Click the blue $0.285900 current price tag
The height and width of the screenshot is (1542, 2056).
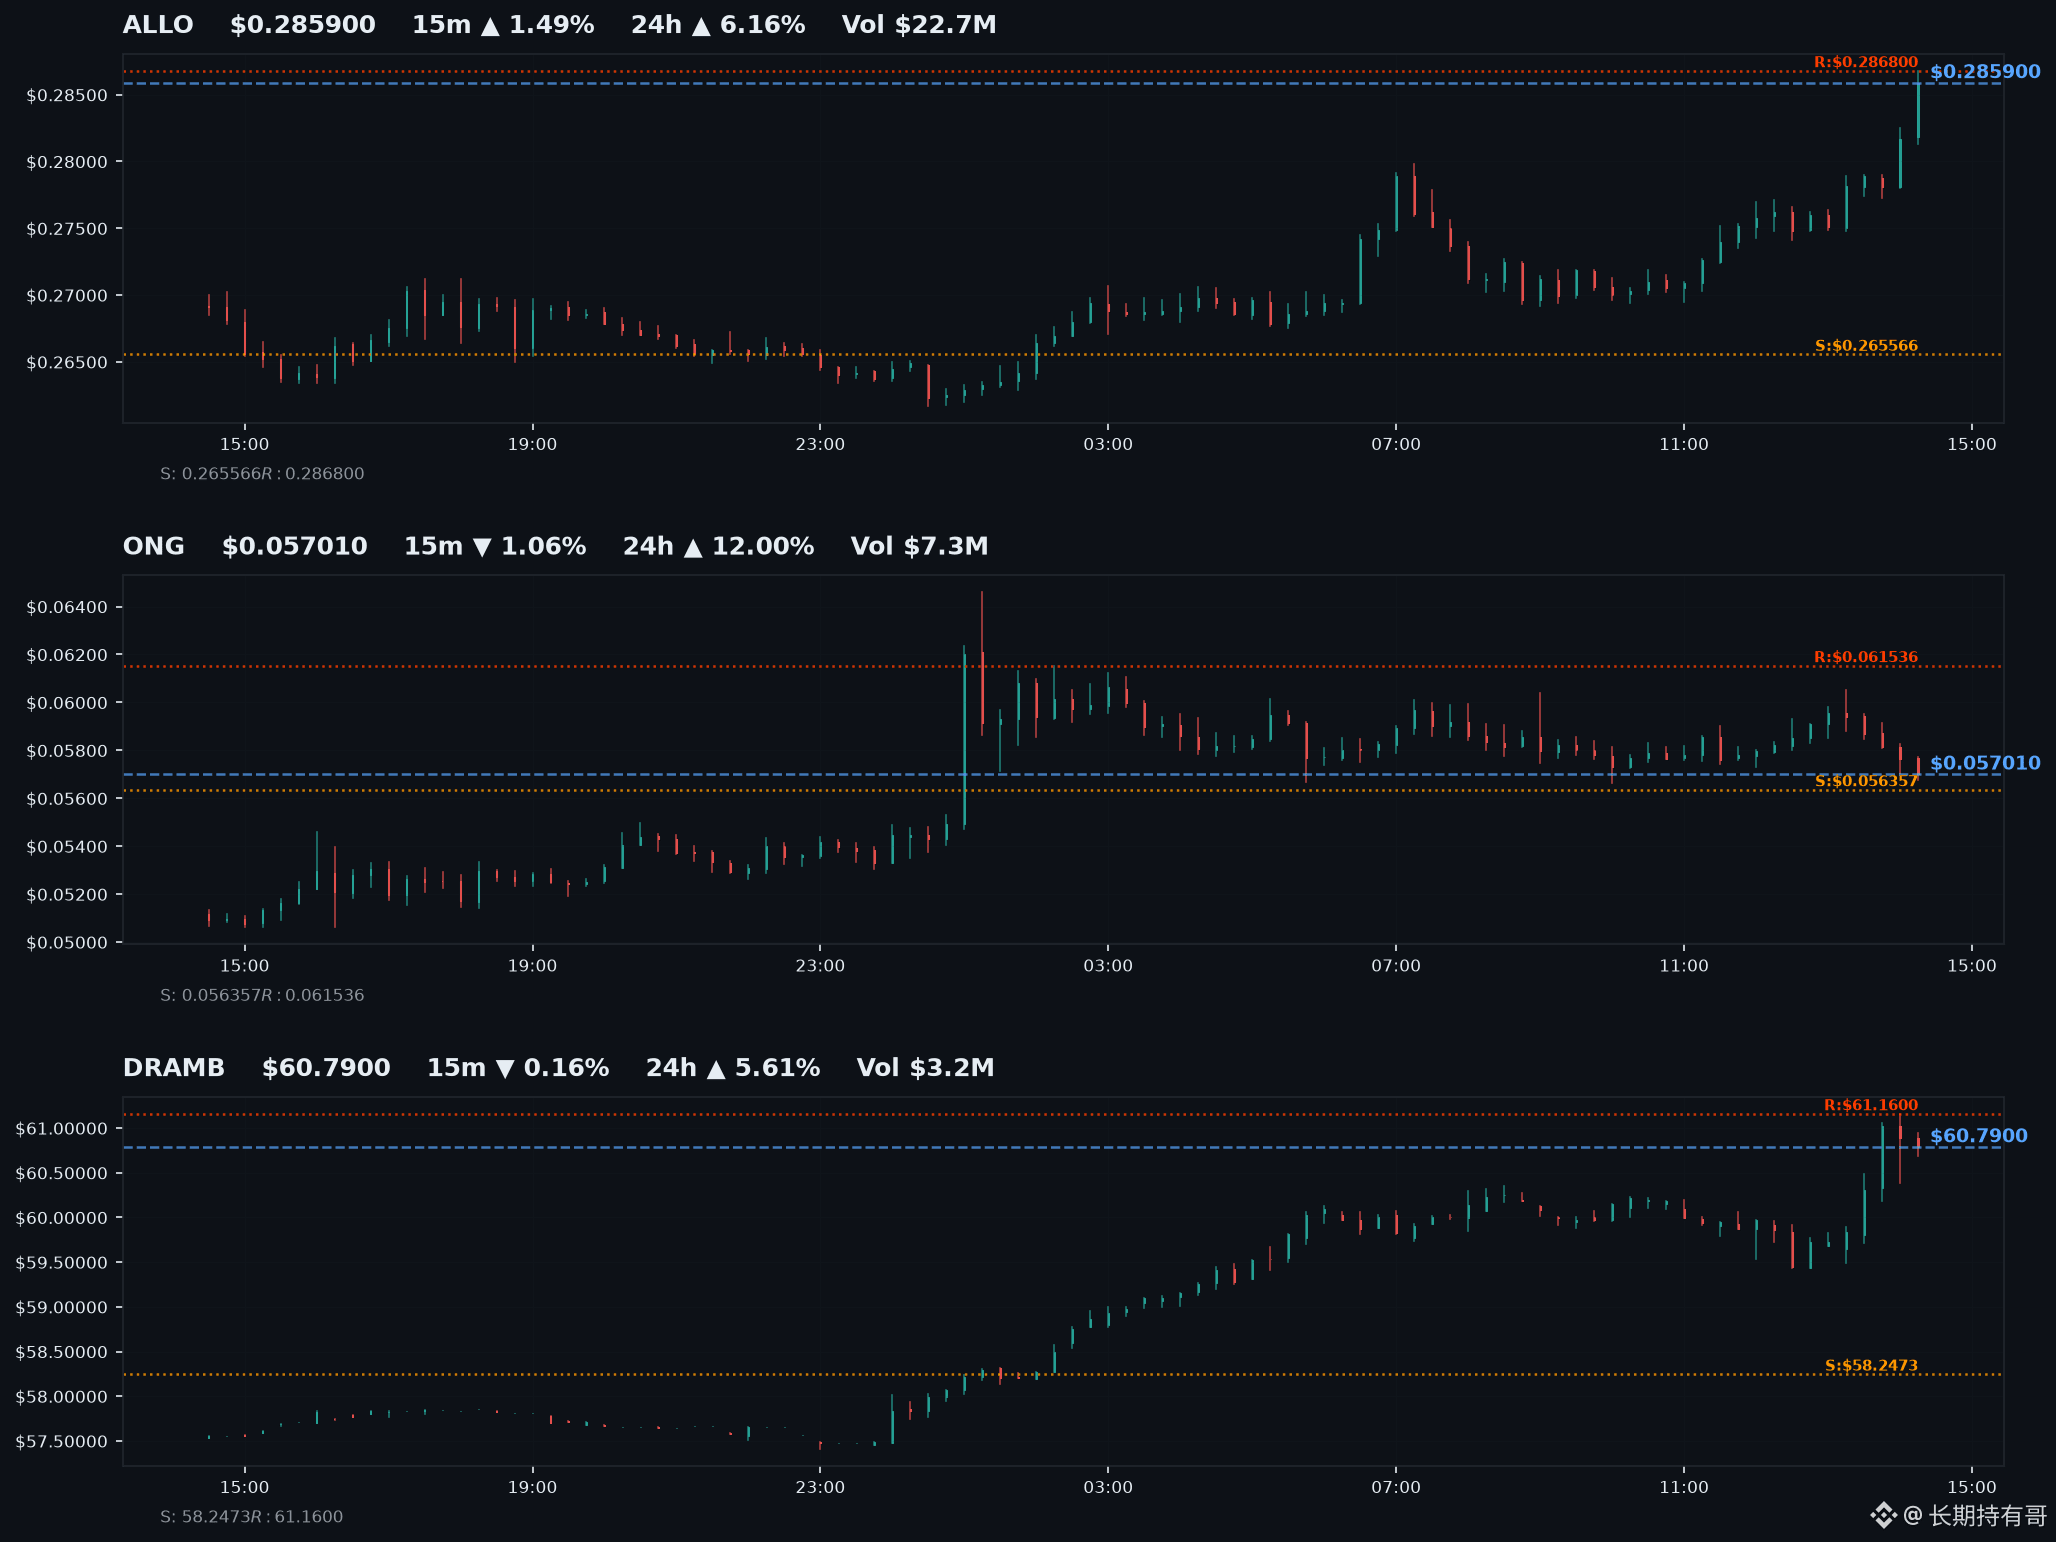pos(1985,72)
